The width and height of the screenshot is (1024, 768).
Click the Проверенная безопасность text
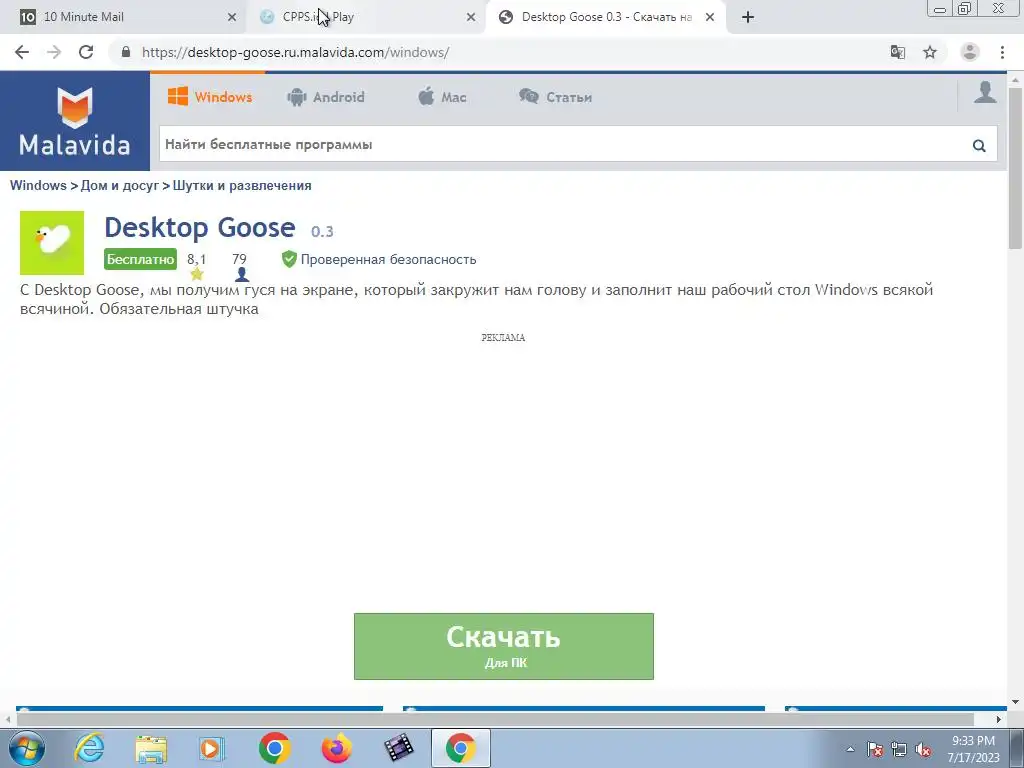click(388, 259)
